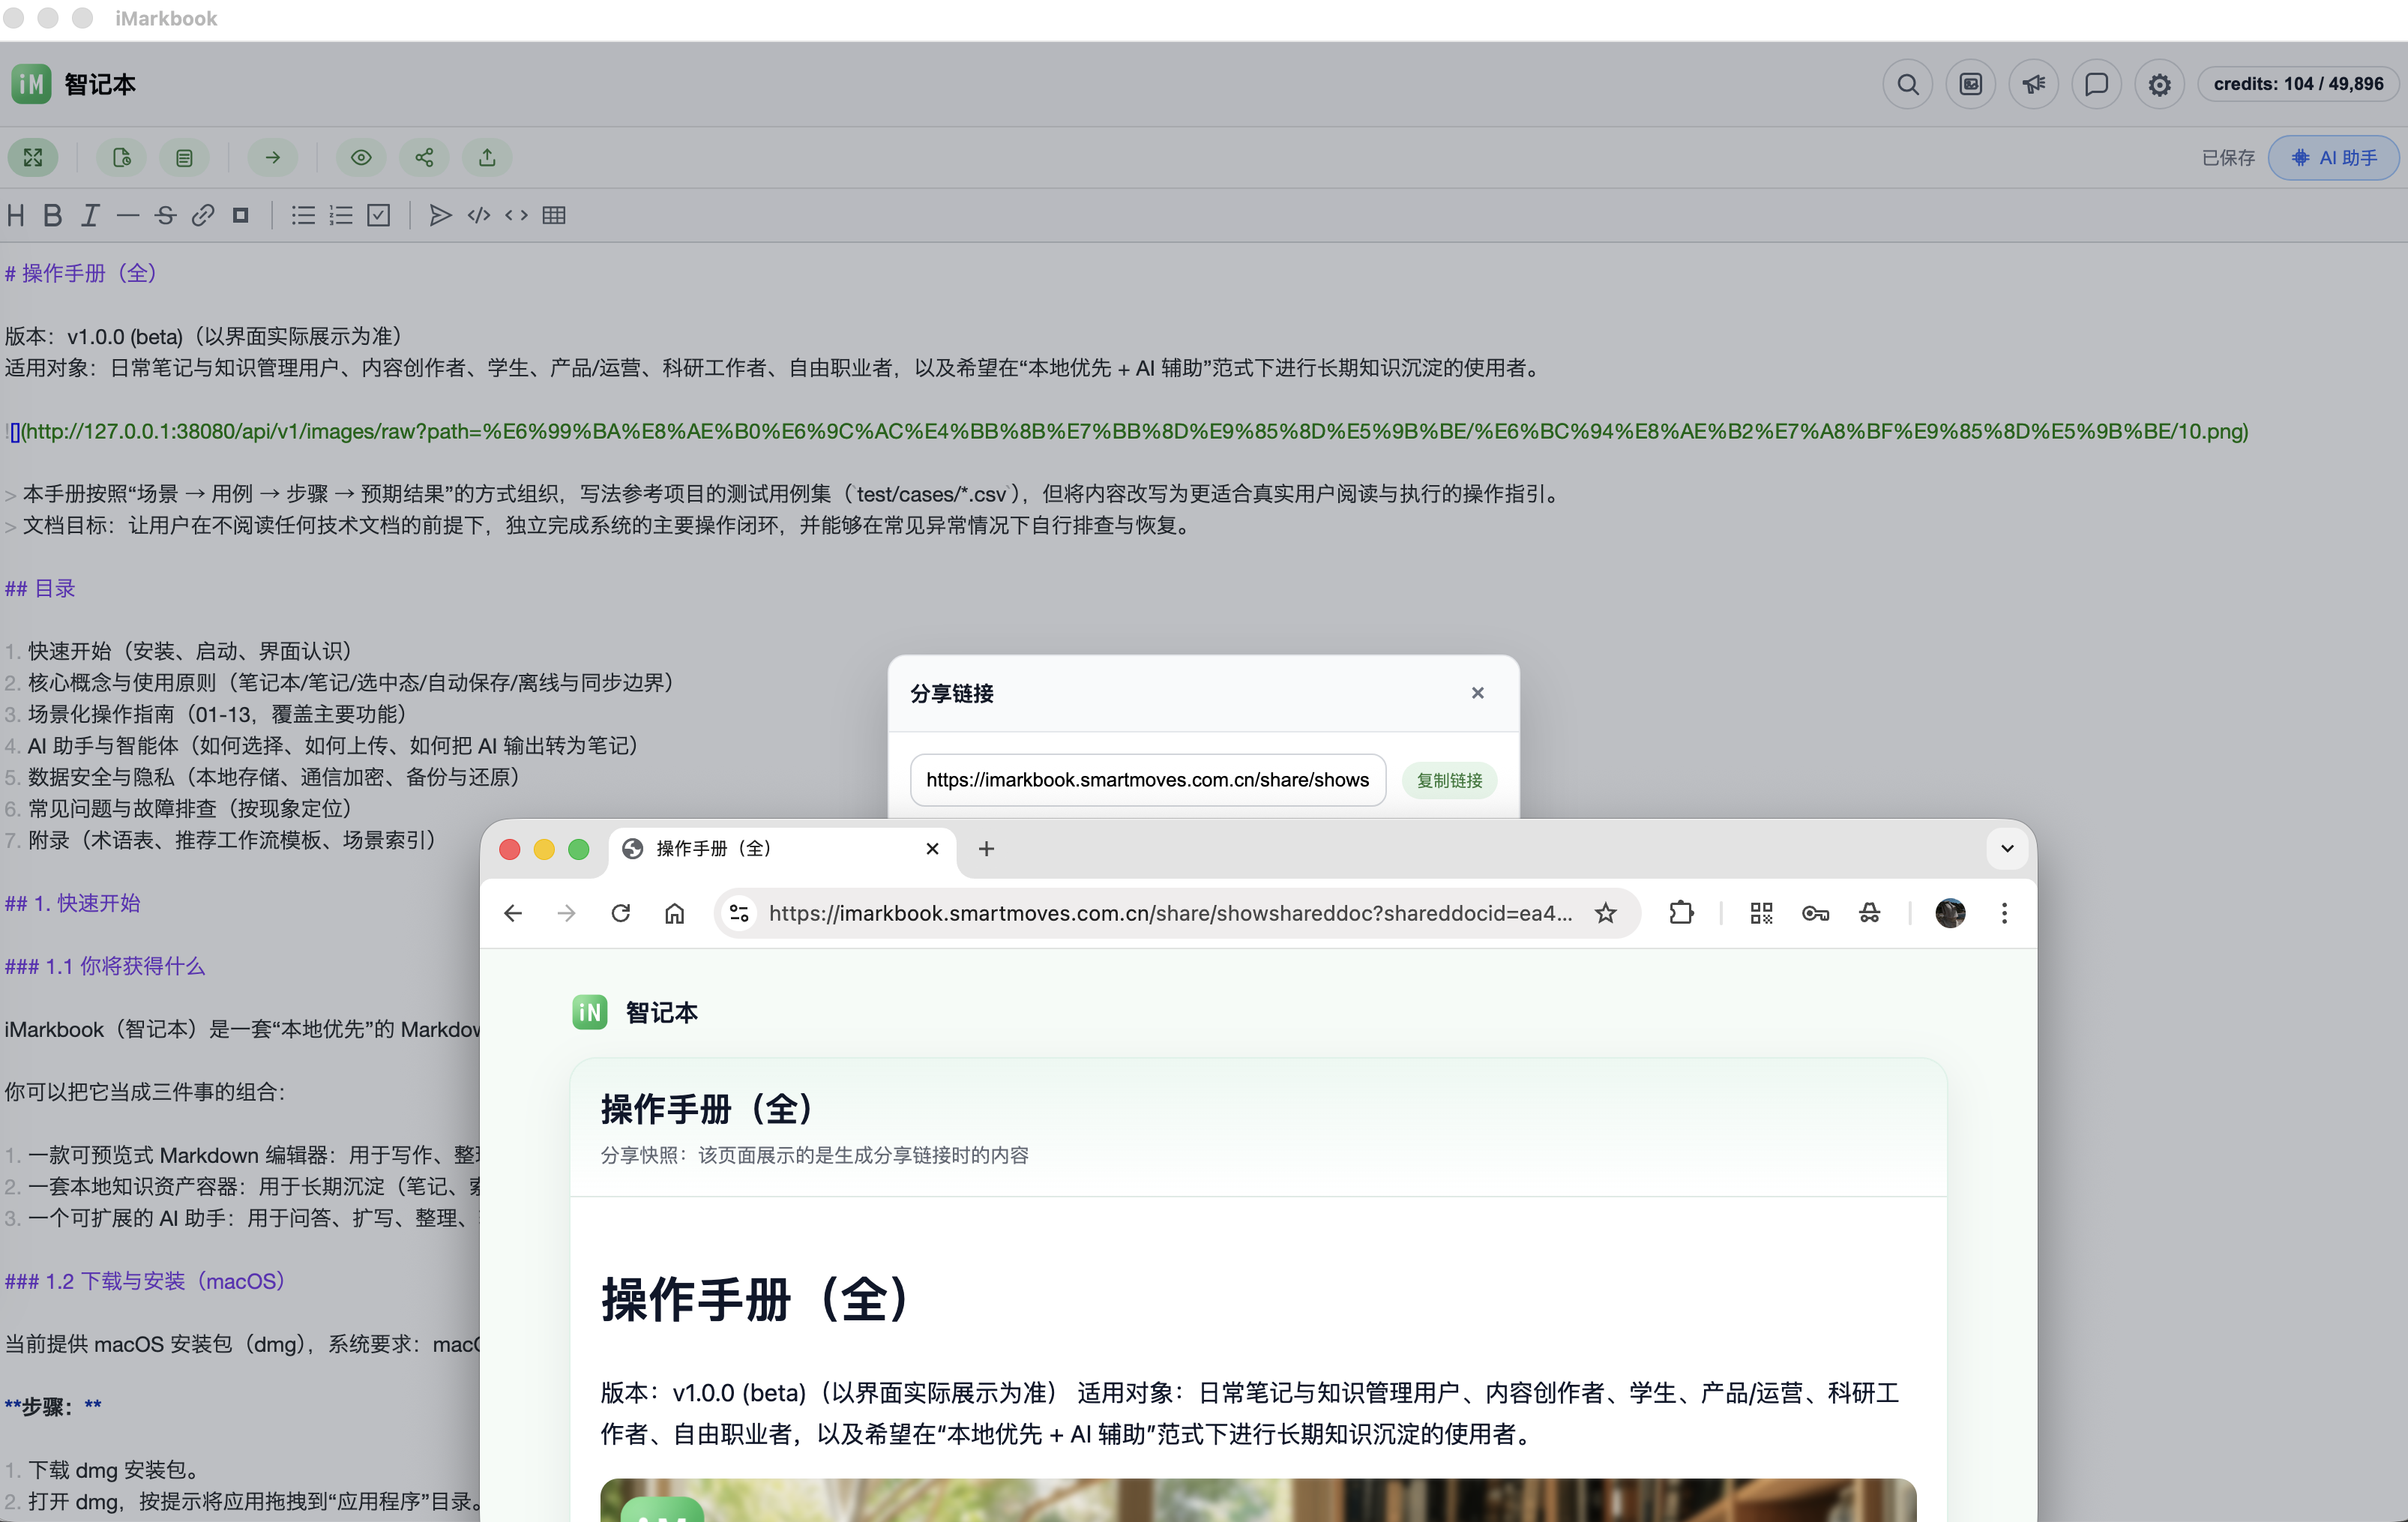This screenshot has width=2408, height=1522.
Task: Insert a table using the table icon
Action: tap(554, 215)
